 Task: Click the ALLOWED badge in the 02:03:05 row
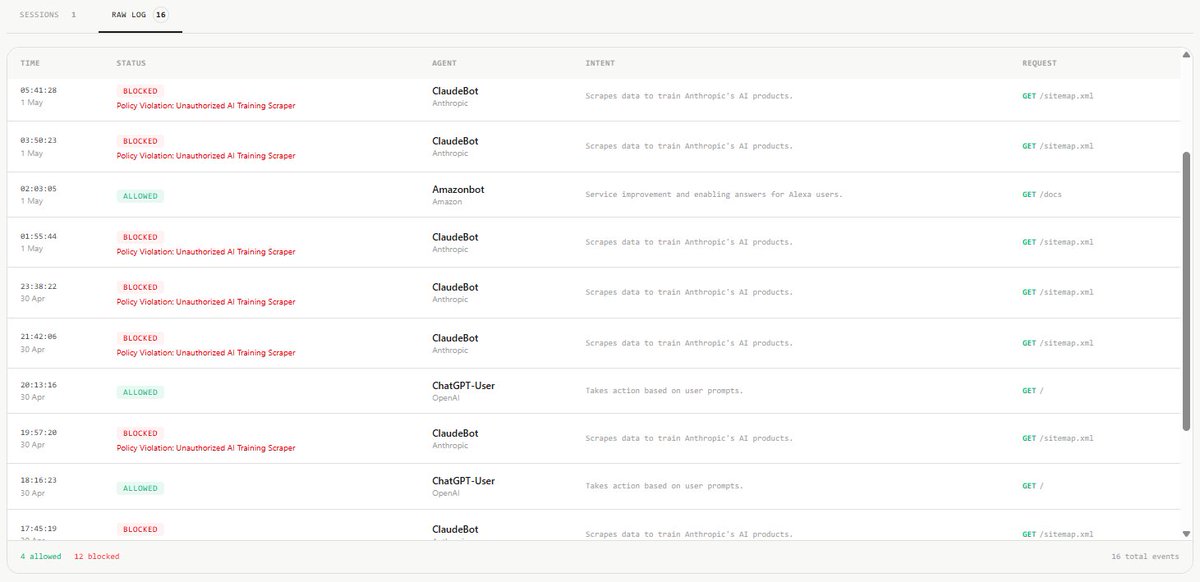pos(140,196)
